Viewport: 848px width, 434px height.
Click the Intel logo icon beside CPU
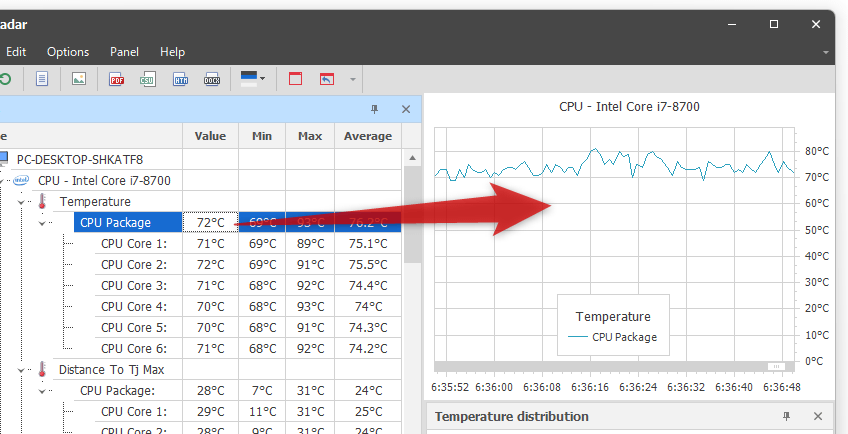pos(21,180)
